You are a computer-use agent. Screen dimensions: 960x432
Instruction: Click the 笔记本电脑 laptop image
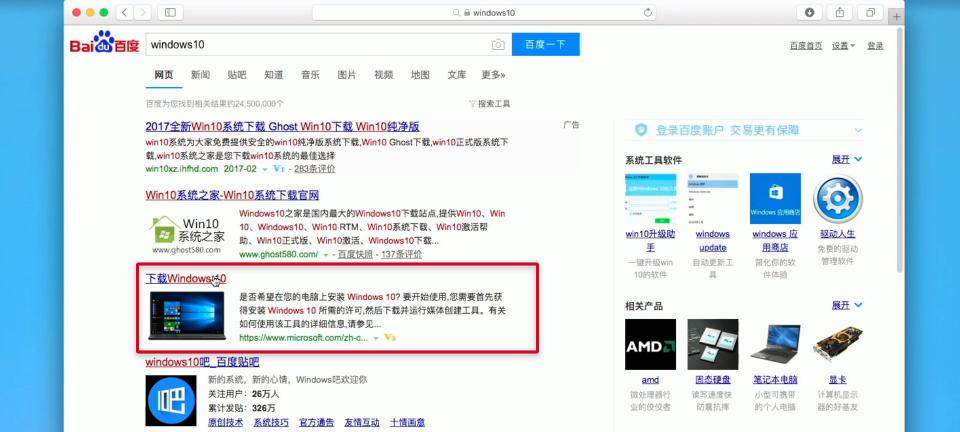coord(775,344)
